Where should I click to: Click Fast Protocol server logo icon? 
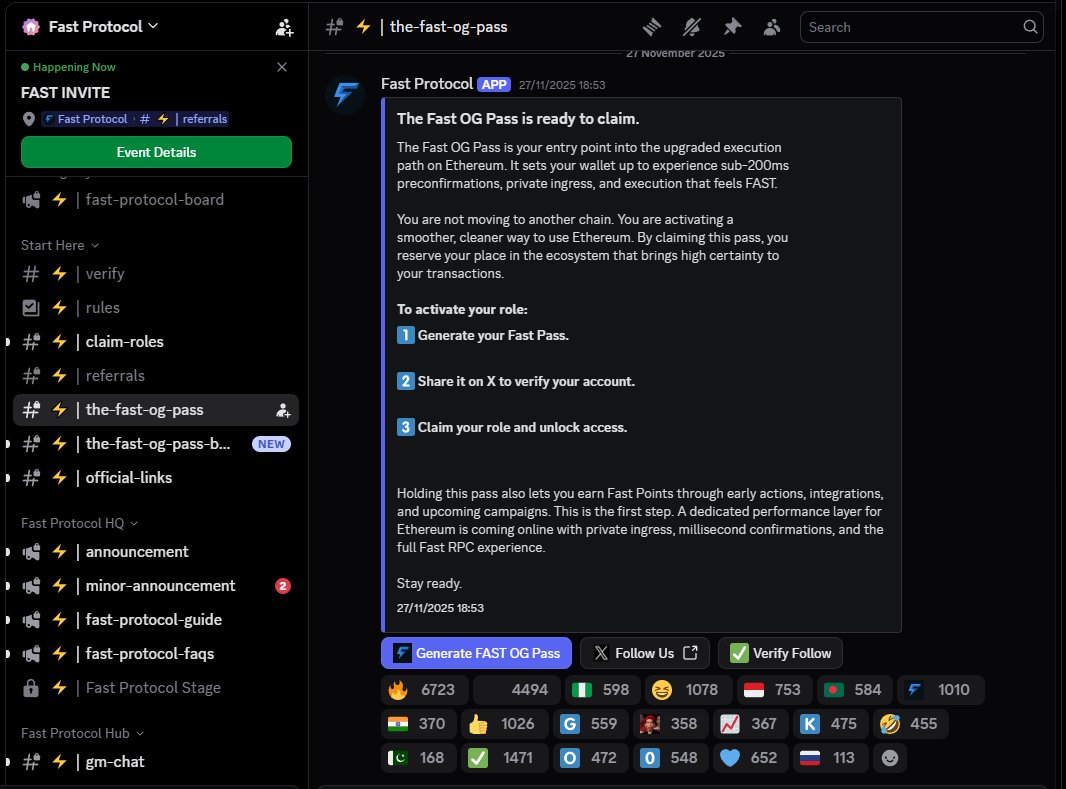31,27
